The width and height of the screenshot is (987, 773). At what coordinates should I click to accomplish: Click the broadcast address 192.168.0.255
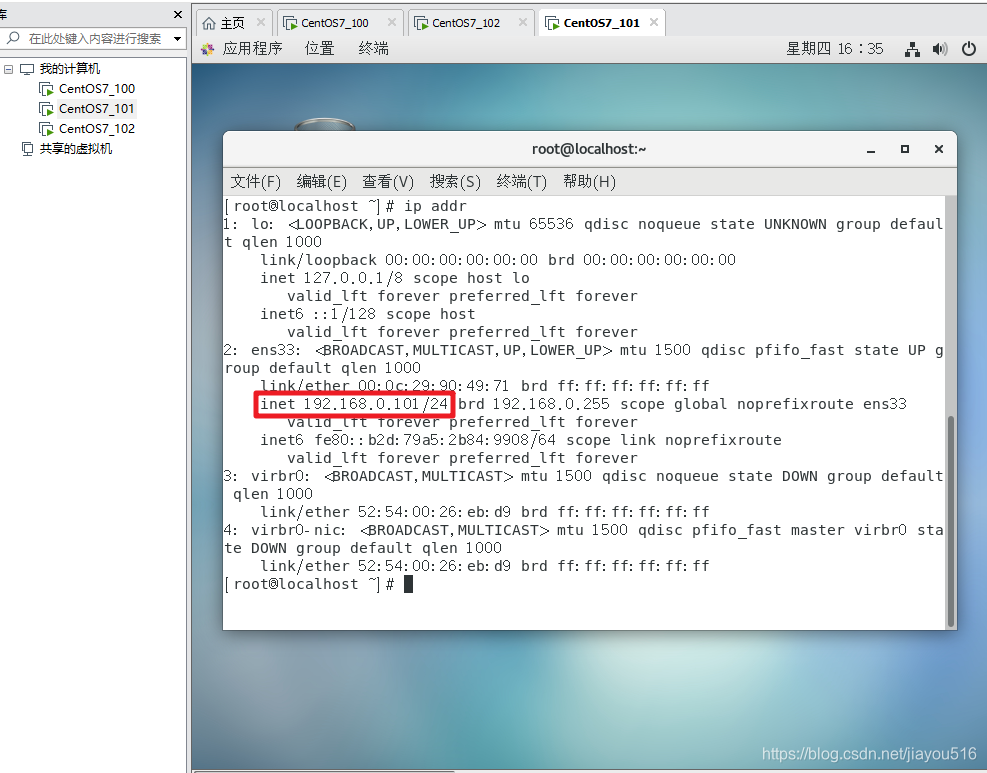pos(551,404)
